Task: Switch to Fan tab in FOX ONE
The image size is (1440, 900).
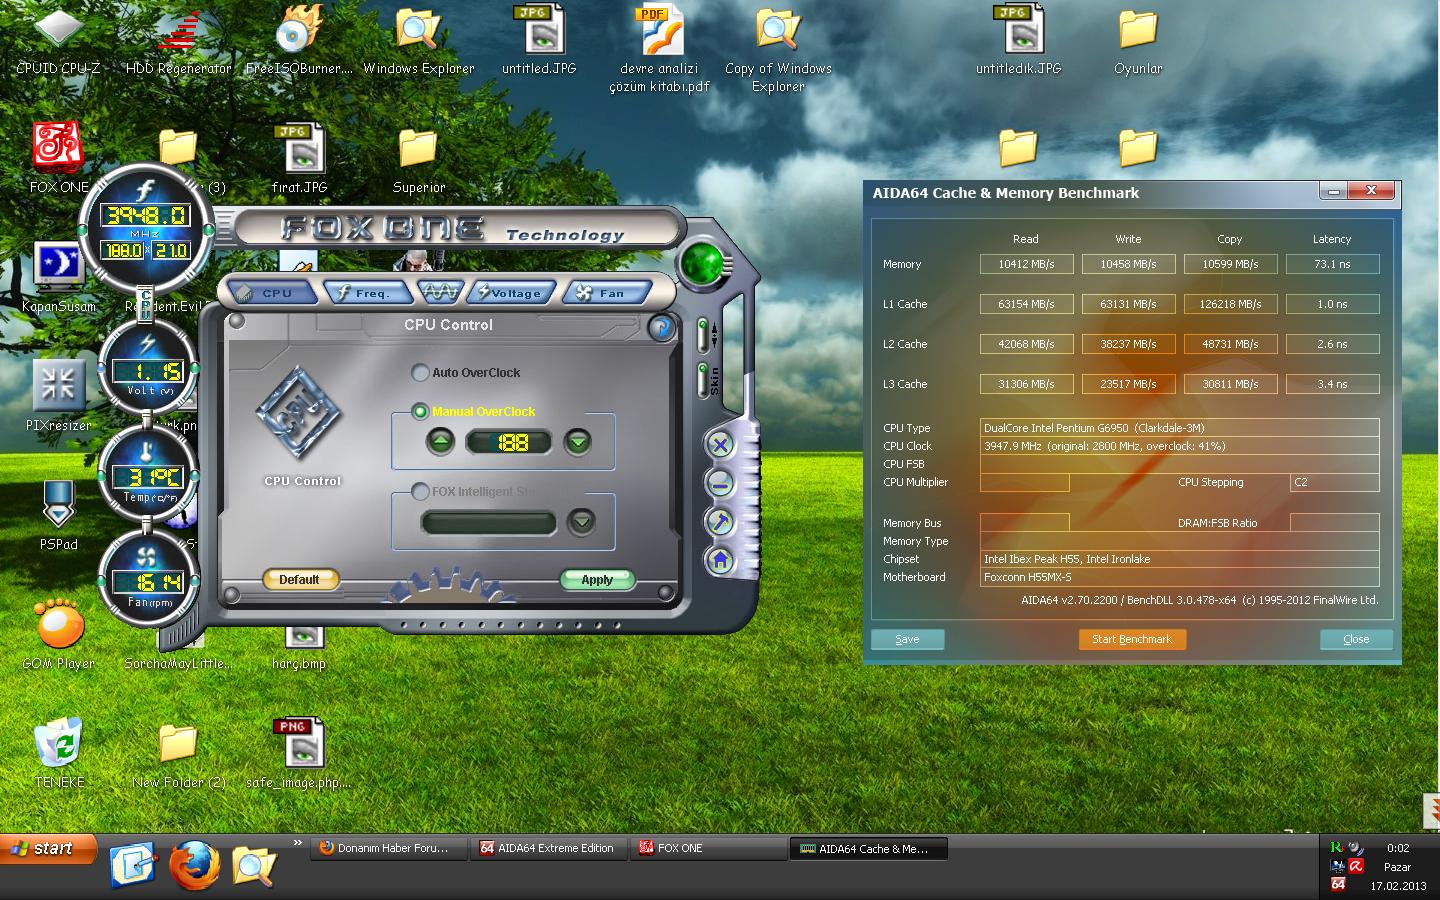Action: pos(606,293)
